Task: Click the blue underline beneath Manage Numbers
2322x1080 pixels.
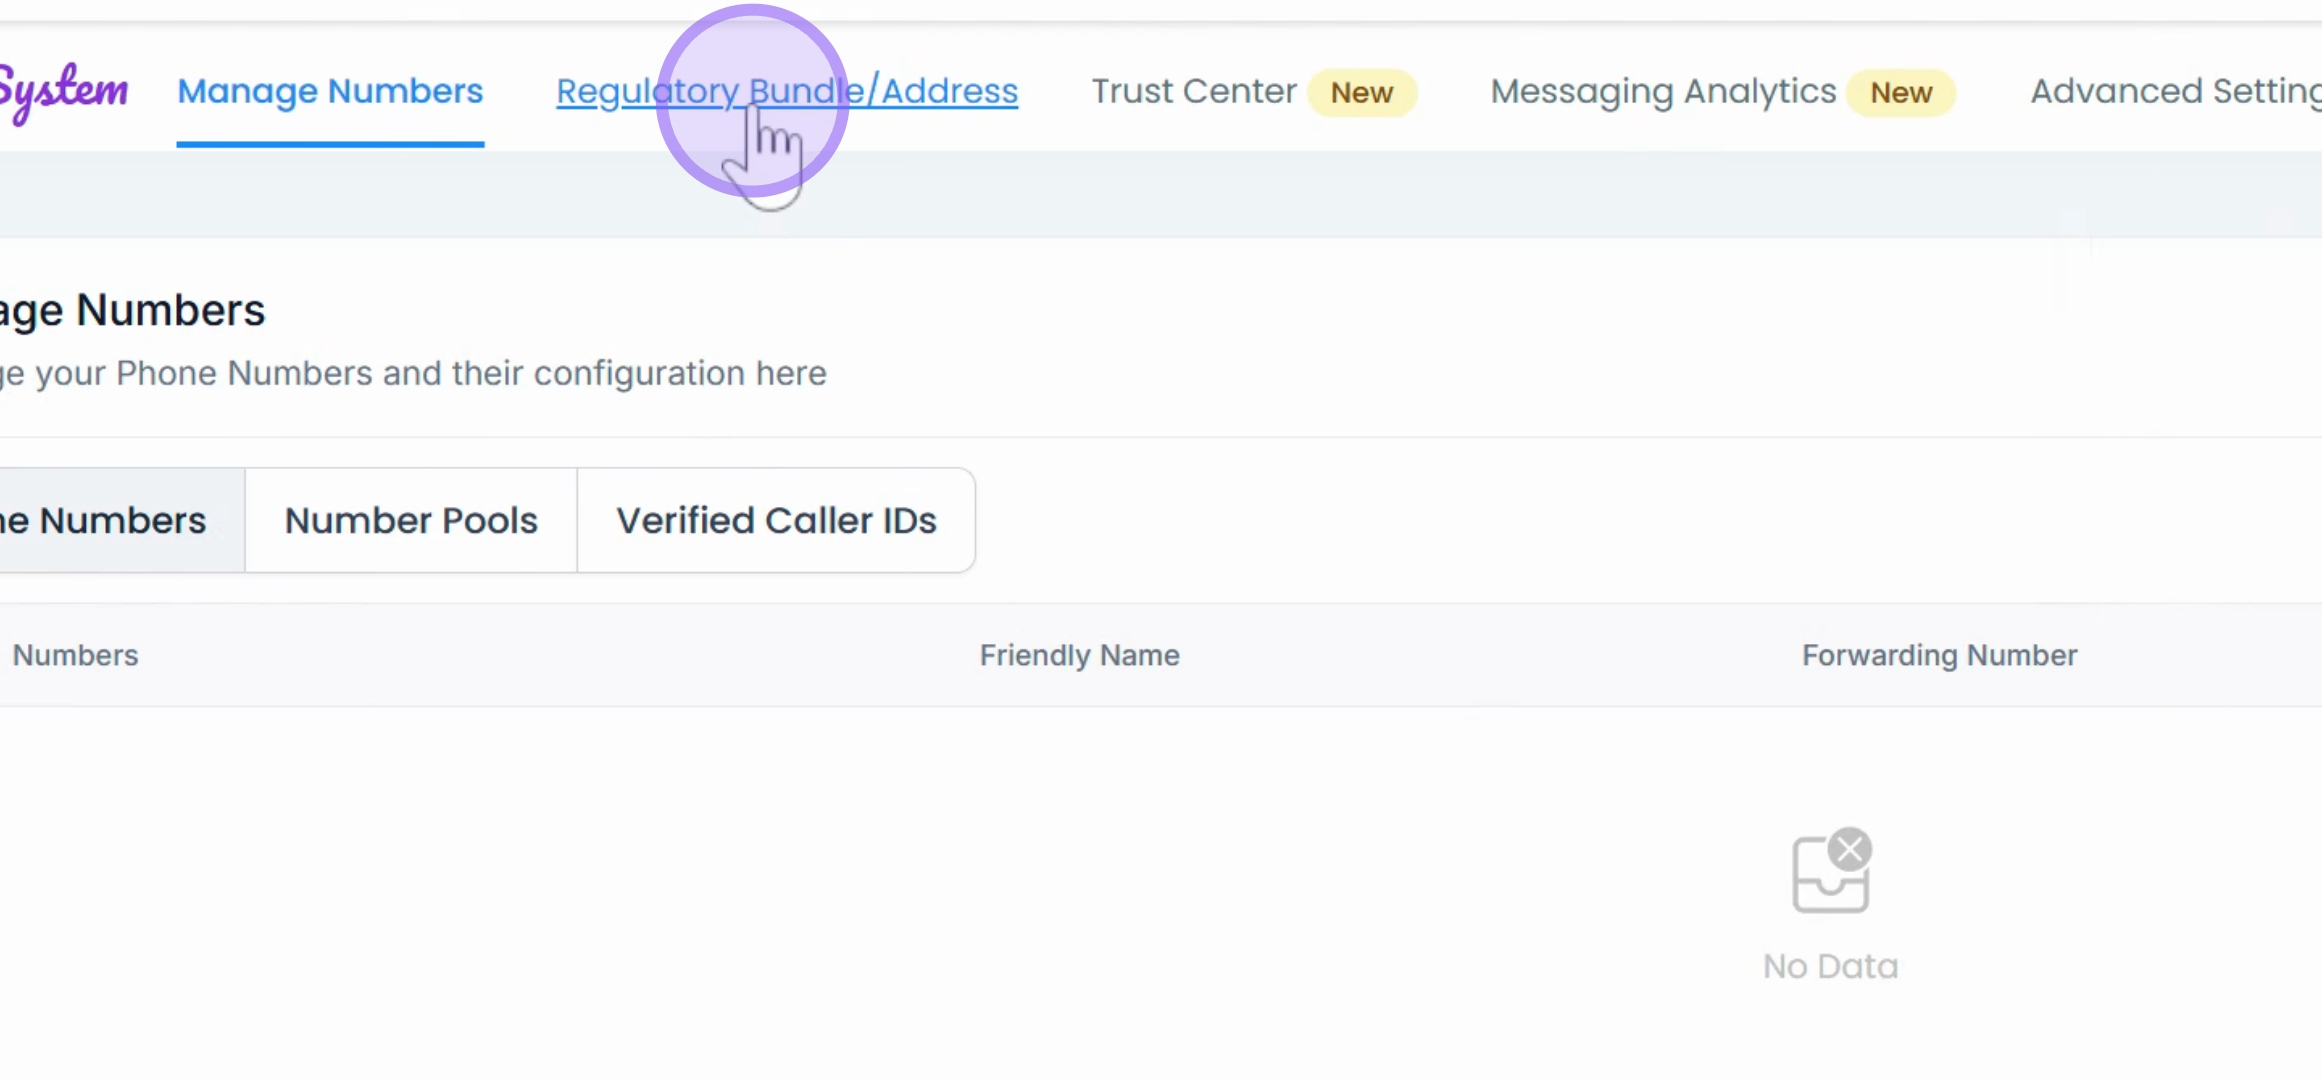Action: click(x=330, y=145)
